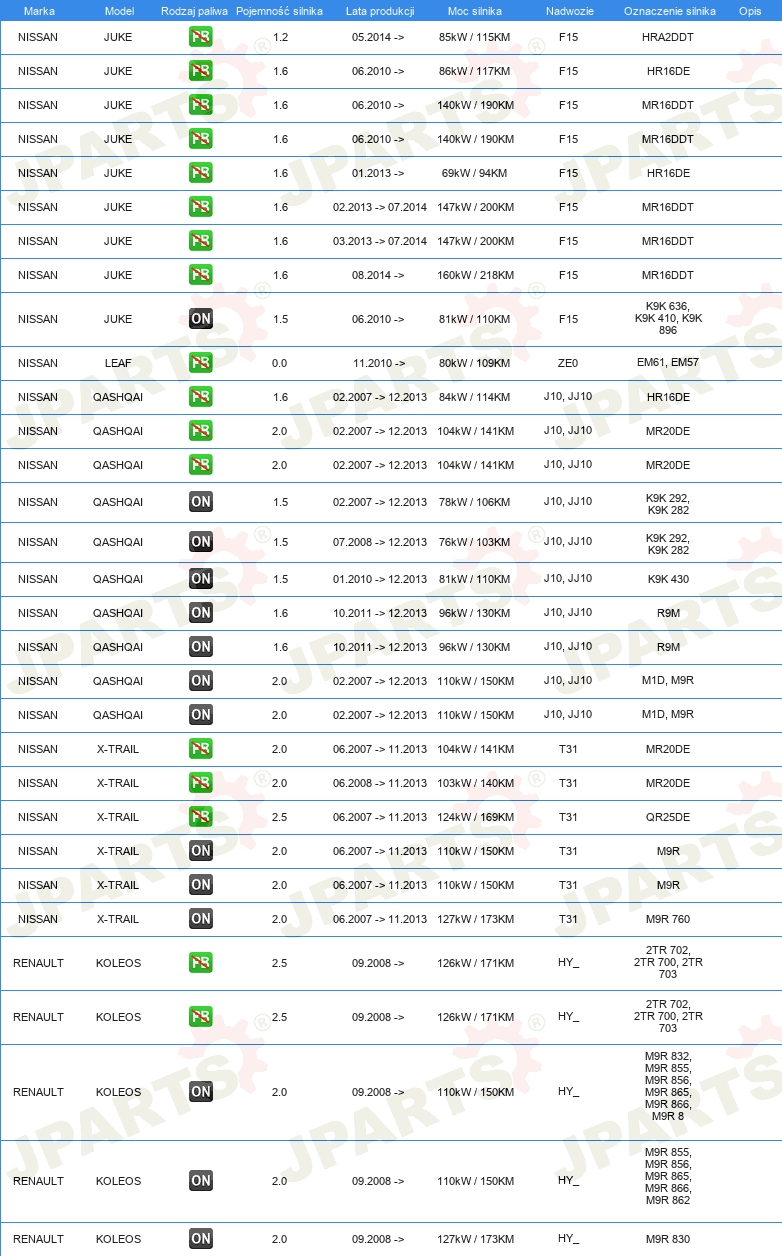Screen dimensions: 782x1256
Task: Select the 86kW / 117KM power cell
Action: (x=476, y=71)
